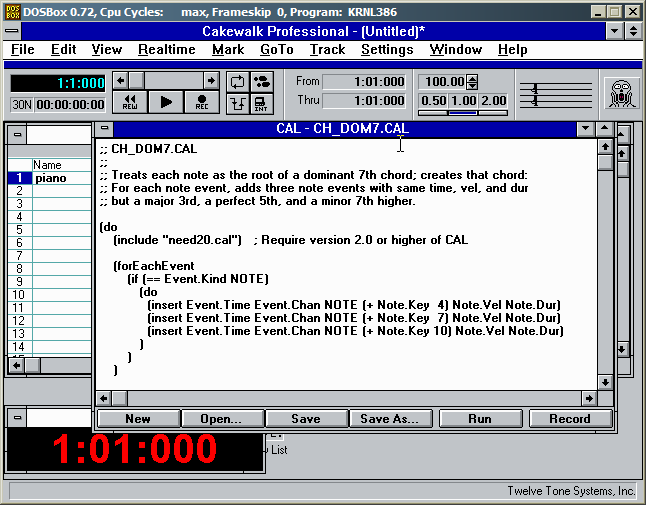Open the Help menu
The height and width of the screenshot is (505, 646).
point(512,49)
